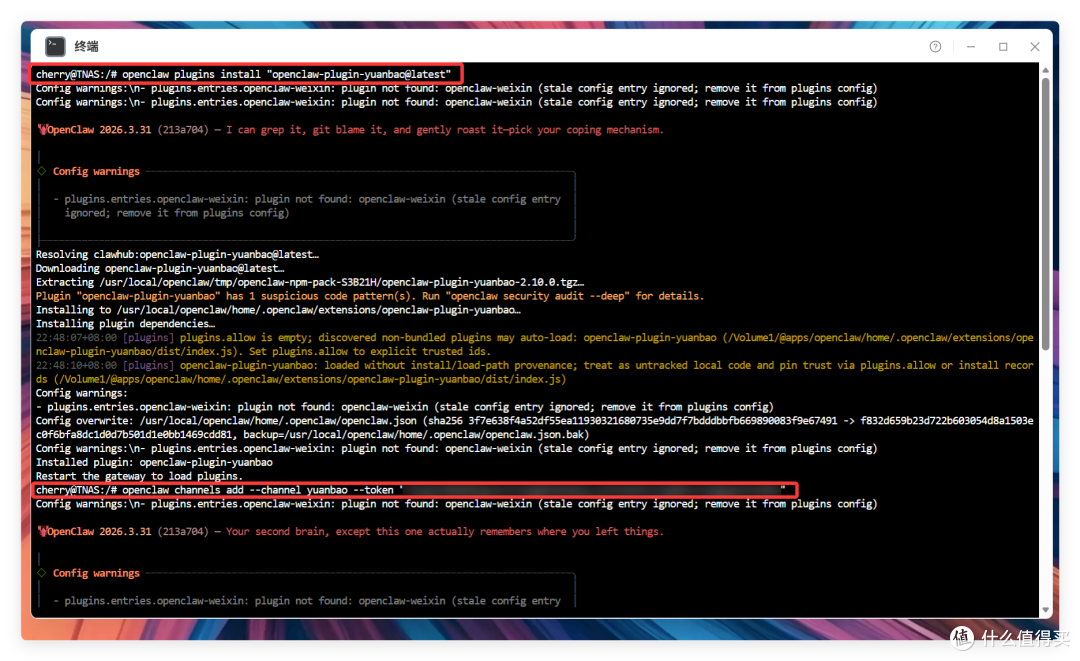Click the 22:48:07 plugins.allow log line
The height and width of the screenshot is (661, 1080).
[534, 344]
